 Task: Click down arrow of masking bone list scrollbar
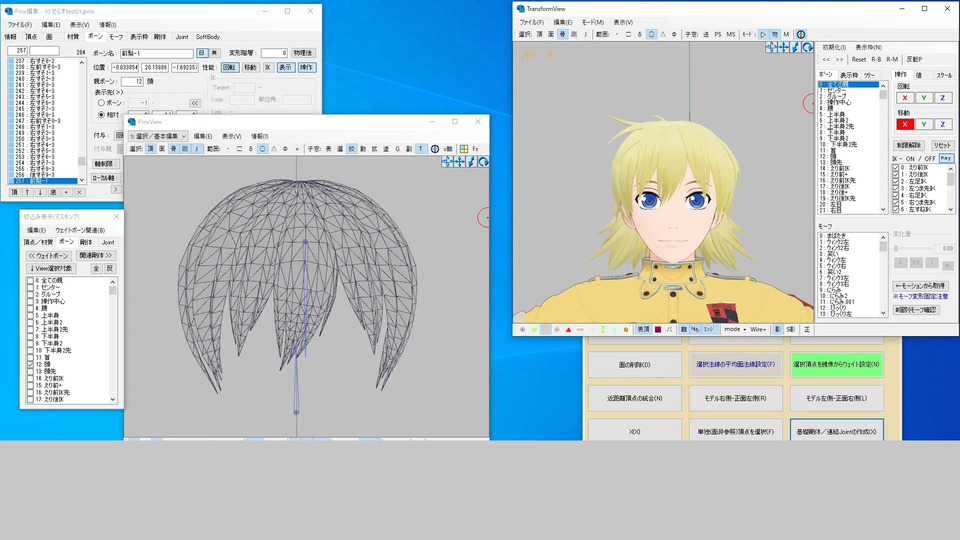[113, 399]
